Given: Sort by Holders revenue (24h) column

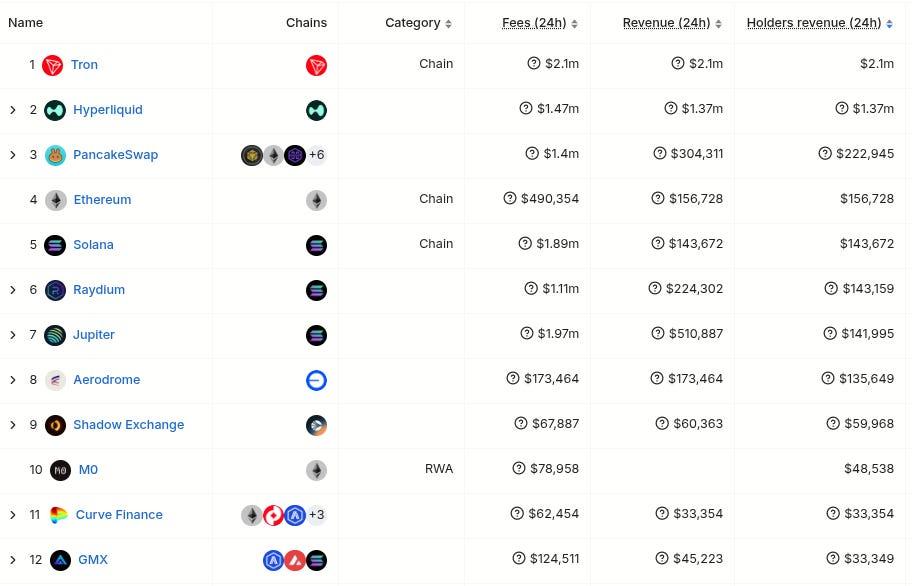Looking at the screenshot, I should [814, 23].
